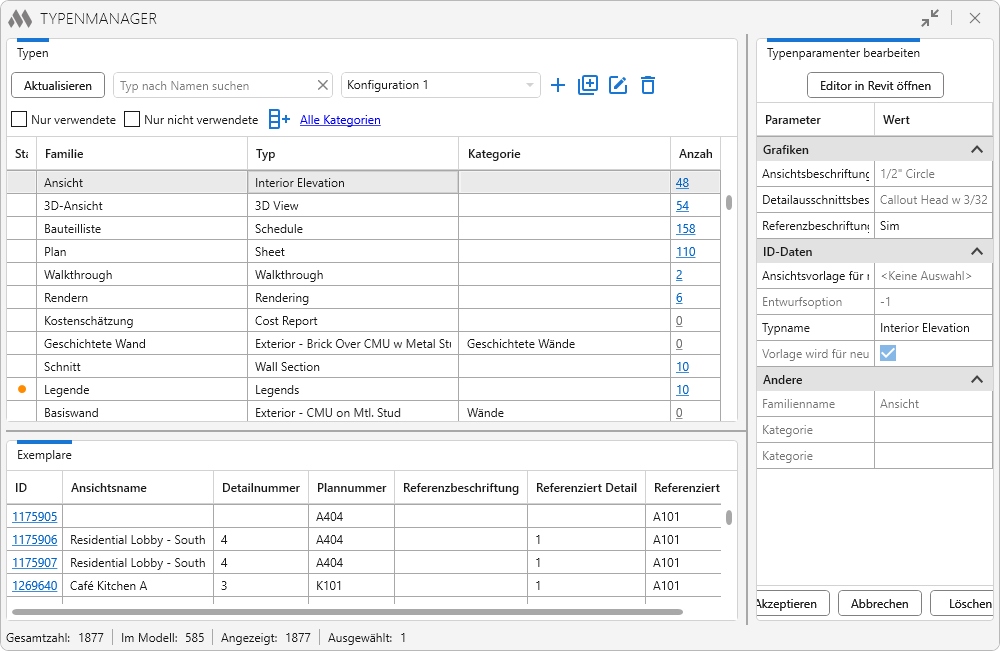
Task: Click the edit configuration pencil icon
Action: click(618, 86)
